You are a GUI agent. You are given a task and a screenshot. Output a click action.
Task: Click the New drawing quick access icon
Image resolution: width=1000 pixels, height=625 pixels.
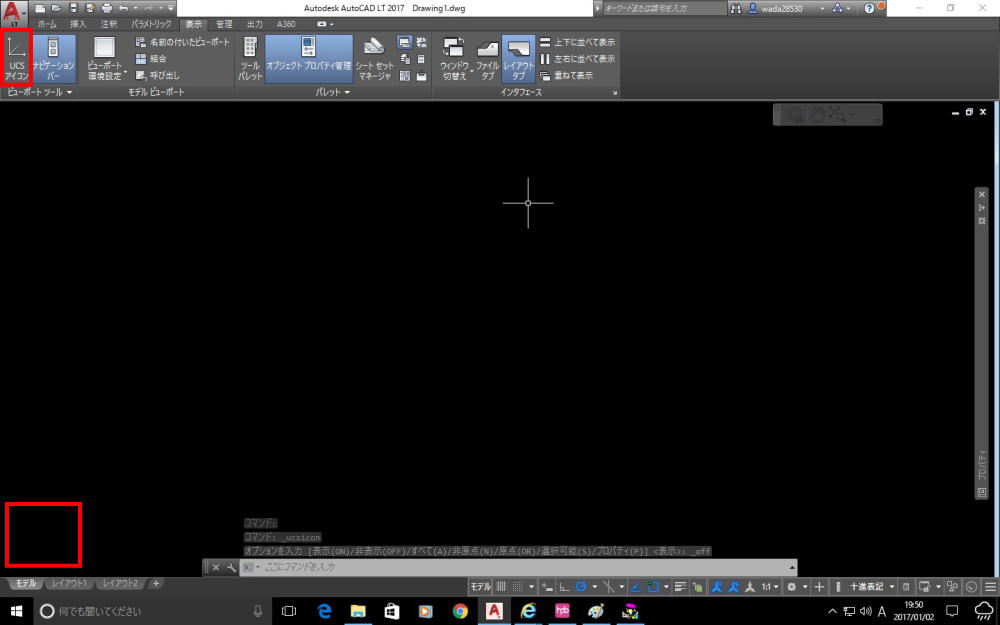pyautogui.click(x=40, y=8)
